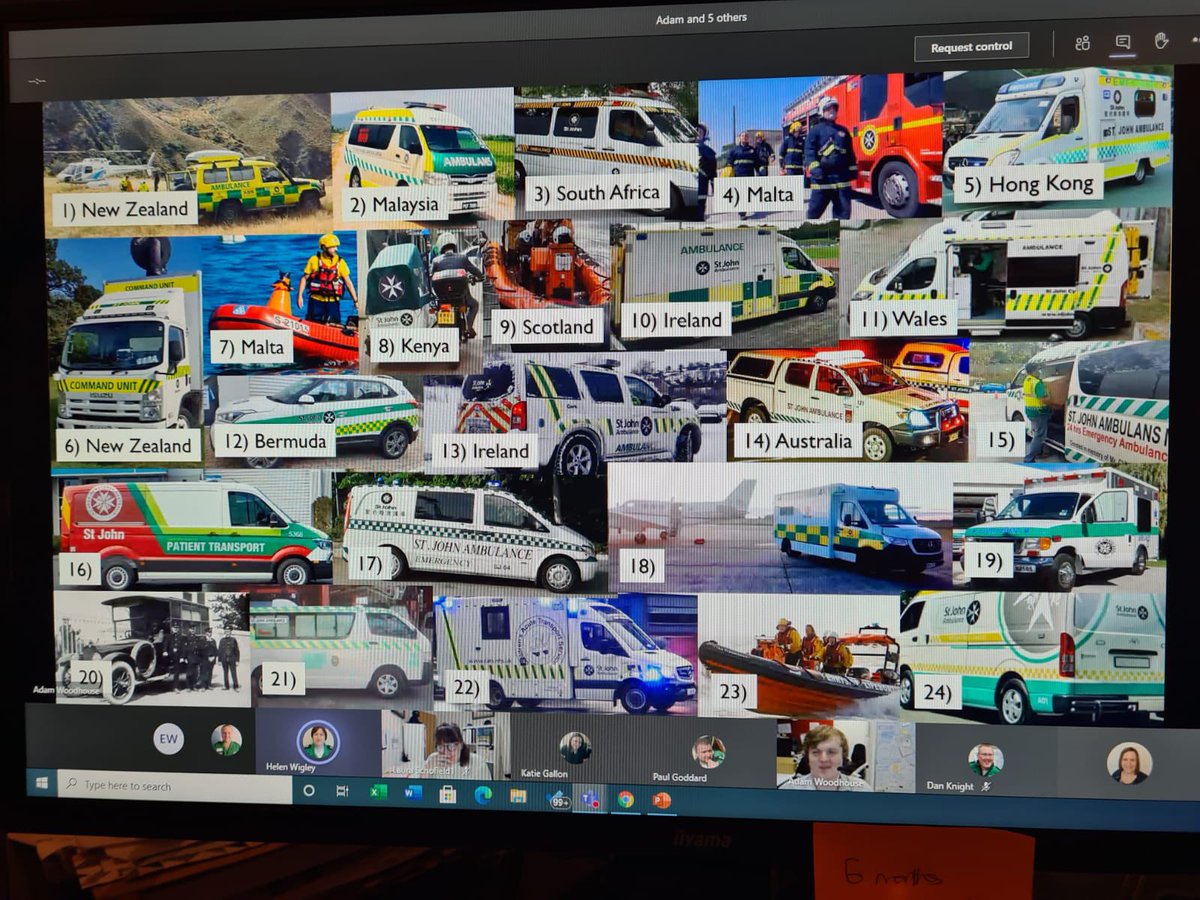
Task: Click the '20)' label on vintage photo
Action: (x=89, y=677)
